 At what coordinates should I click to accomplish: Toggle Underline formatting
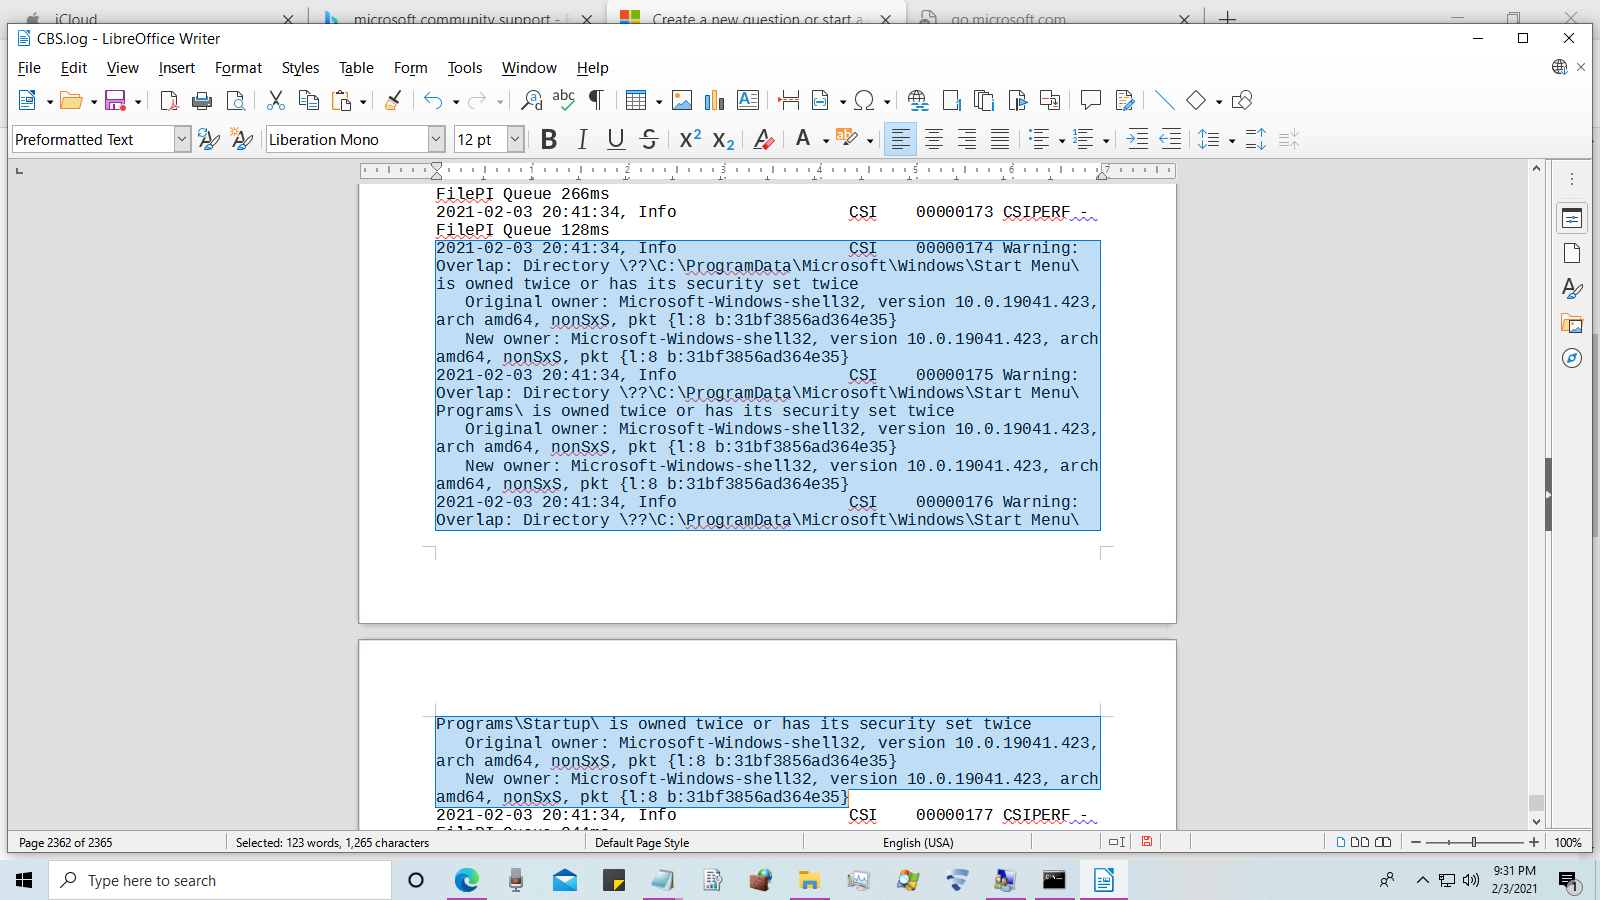click(616, 140)
